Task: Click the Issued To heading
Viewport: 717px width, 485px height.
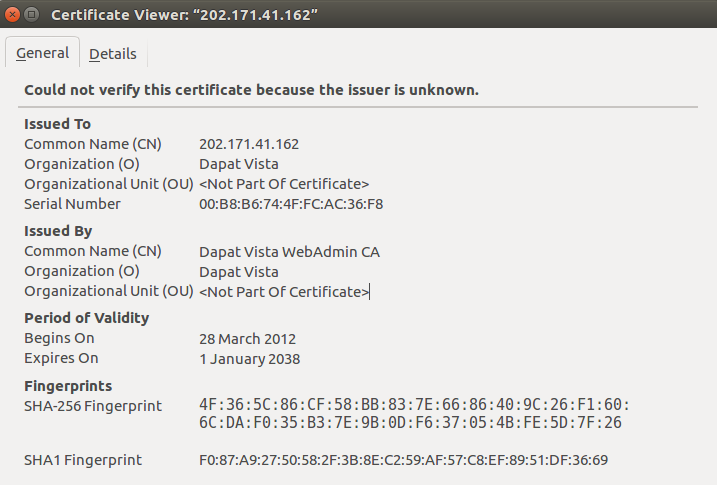Action: click(57, 124)
